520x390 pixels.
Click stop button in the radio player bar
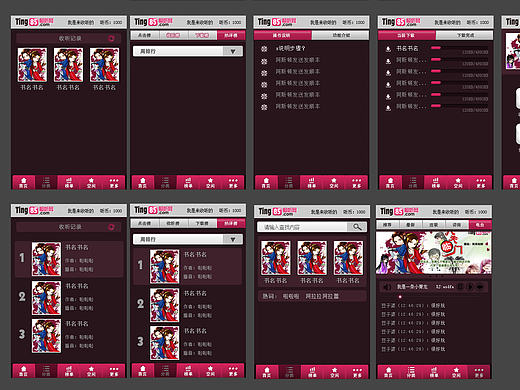[460, 286]
